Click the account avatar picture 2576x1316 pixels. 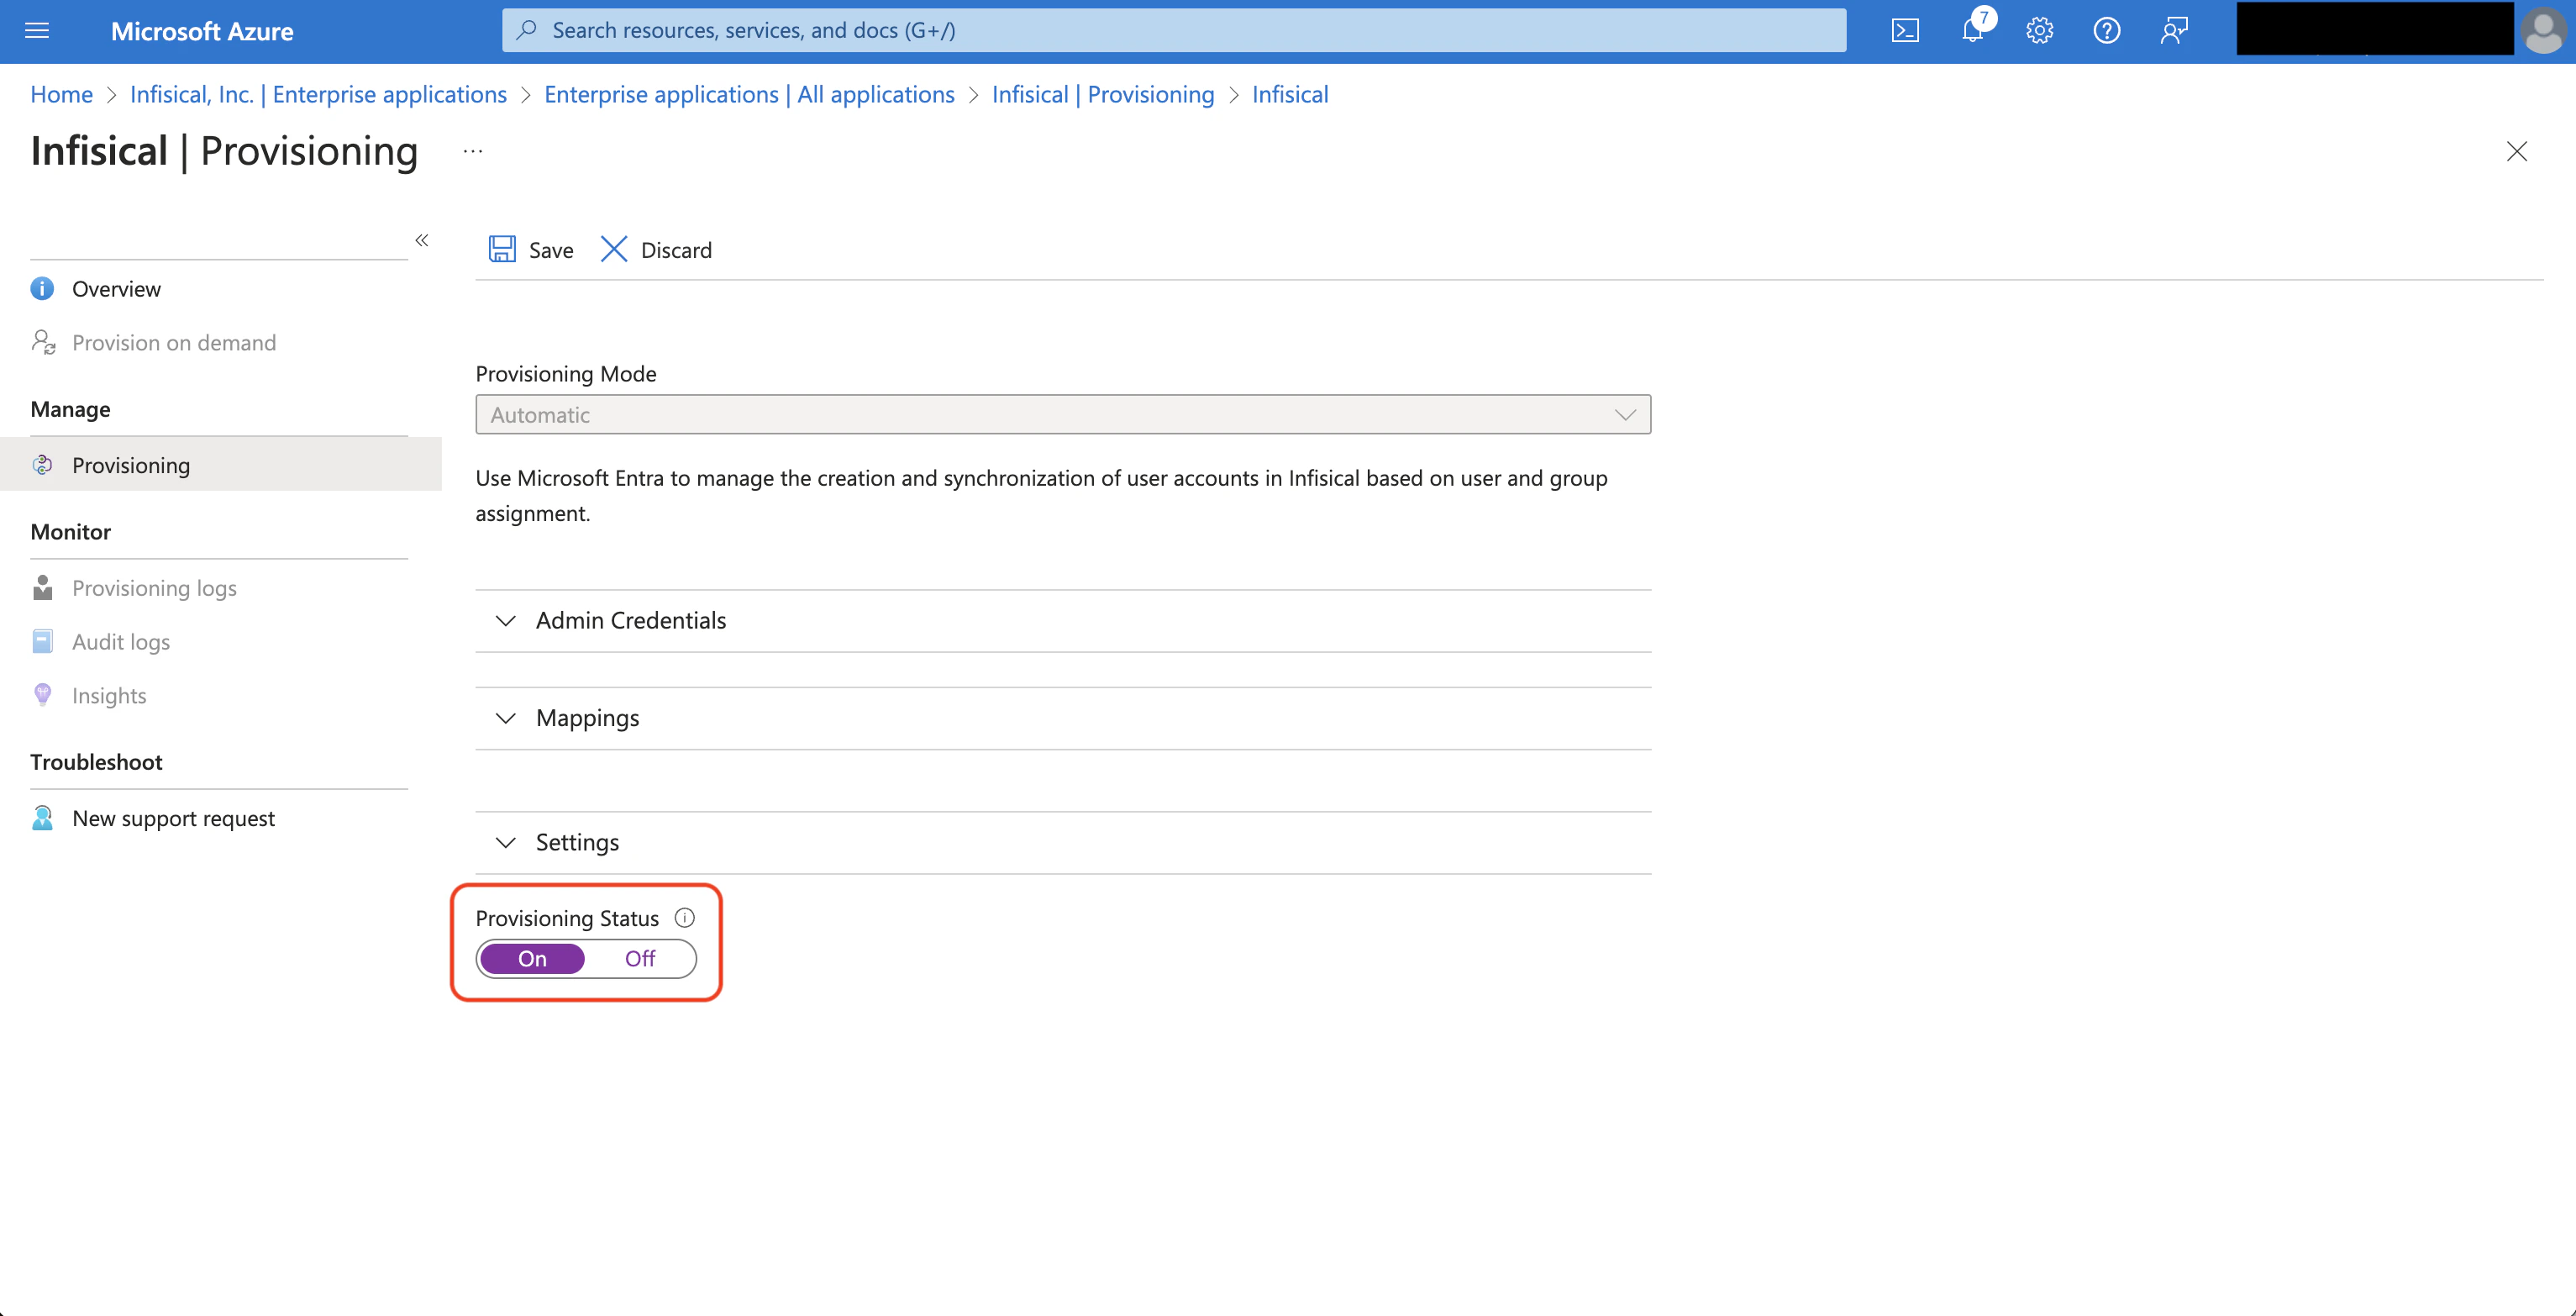(x=2545, y=31)
